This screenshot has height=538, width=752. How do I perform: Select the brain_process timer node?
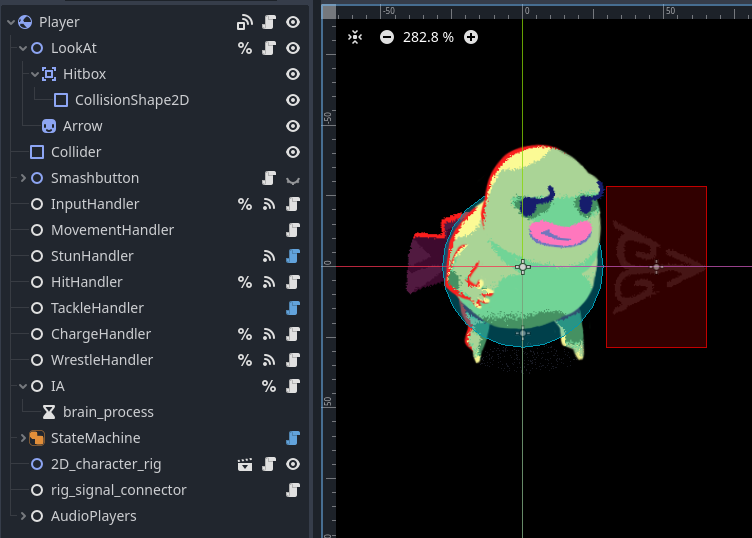pos(108,412)
